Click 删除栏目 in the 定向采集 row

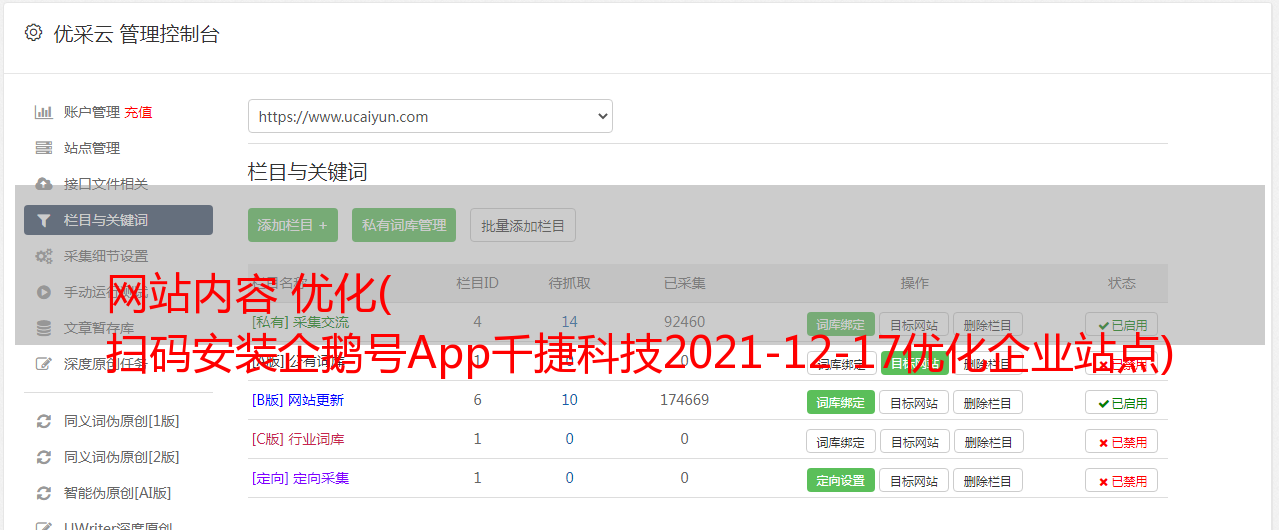(988, 480)
